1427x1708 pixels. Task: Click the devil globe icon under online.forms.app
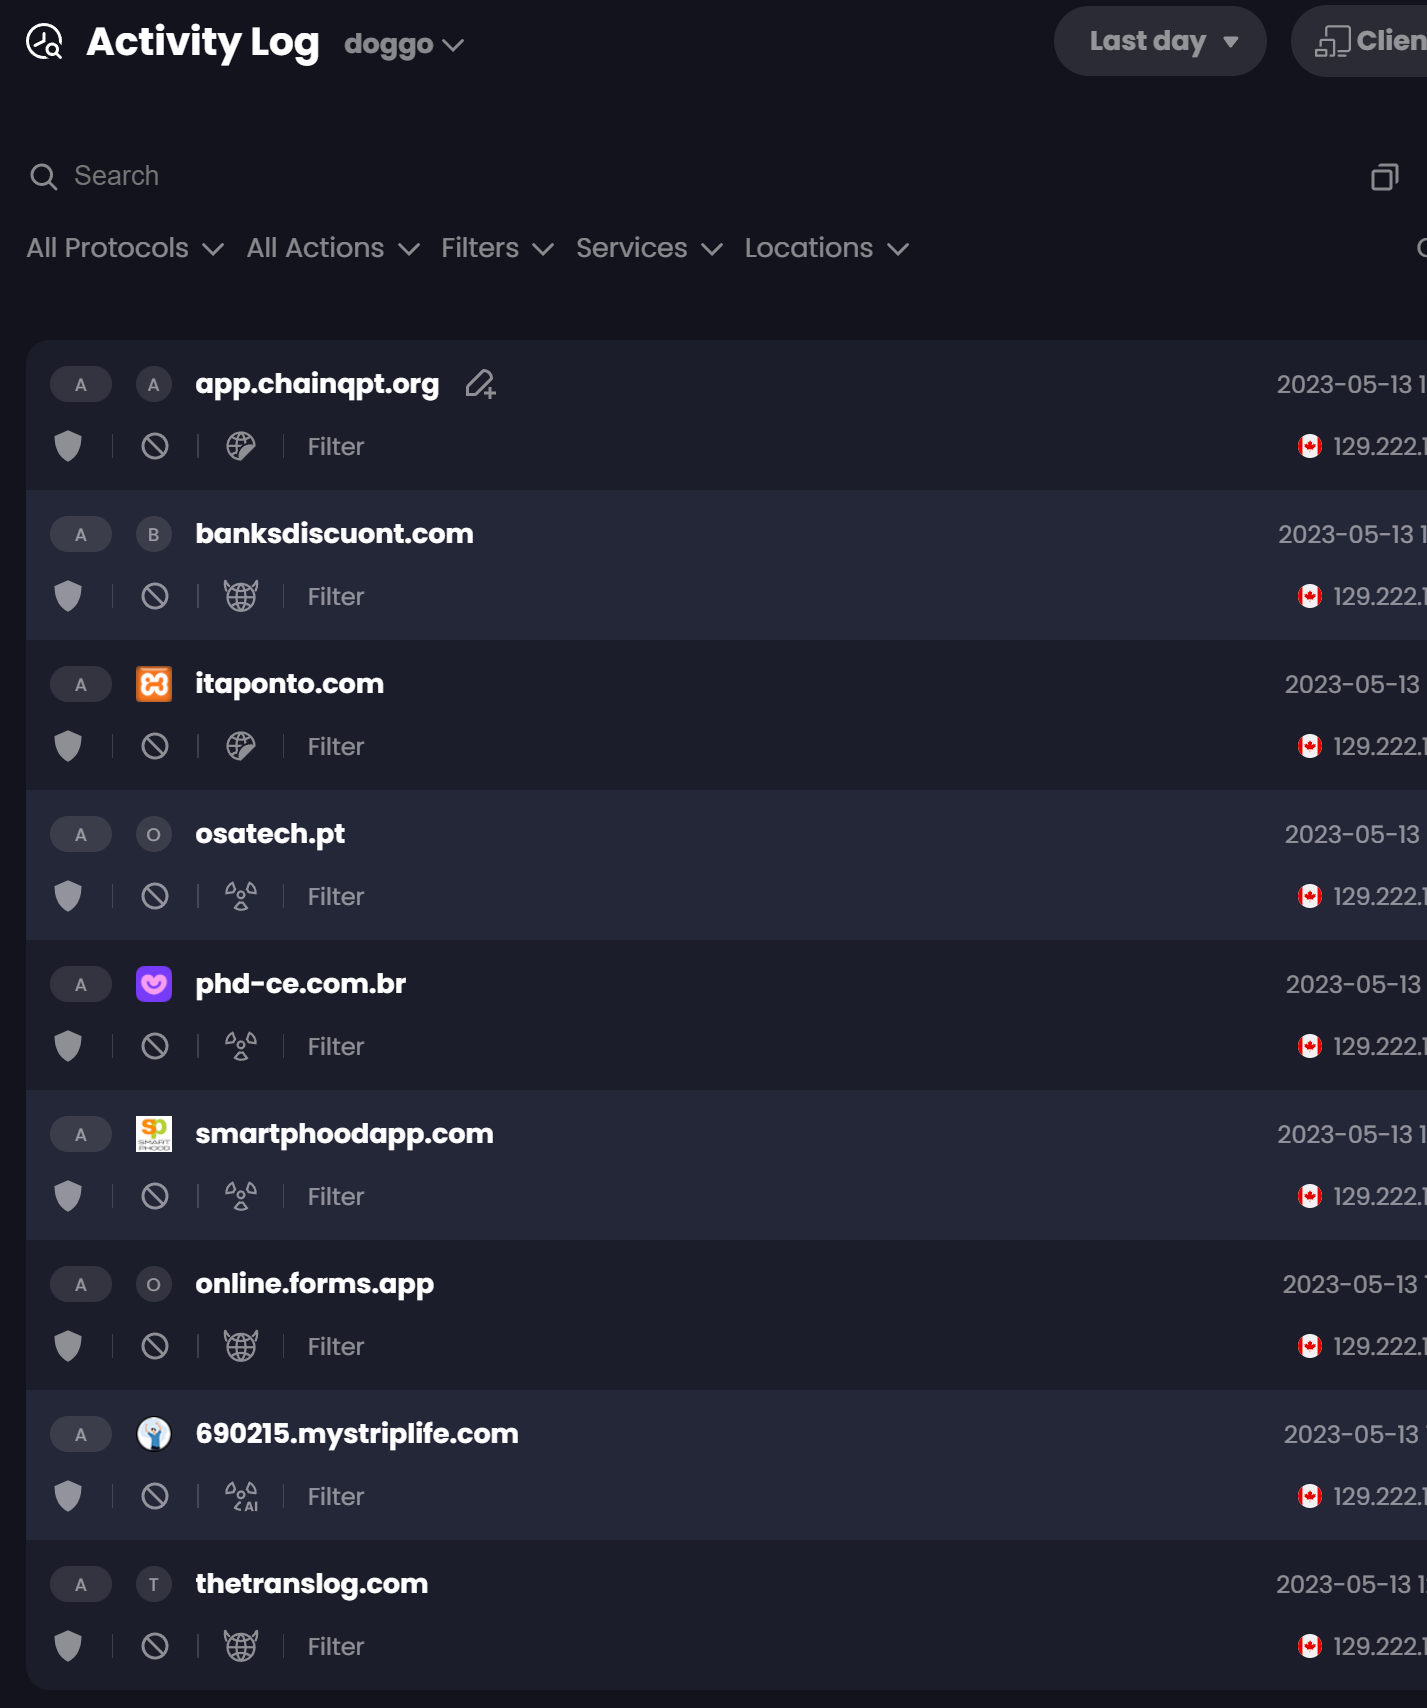click(x=241, y=1346)
